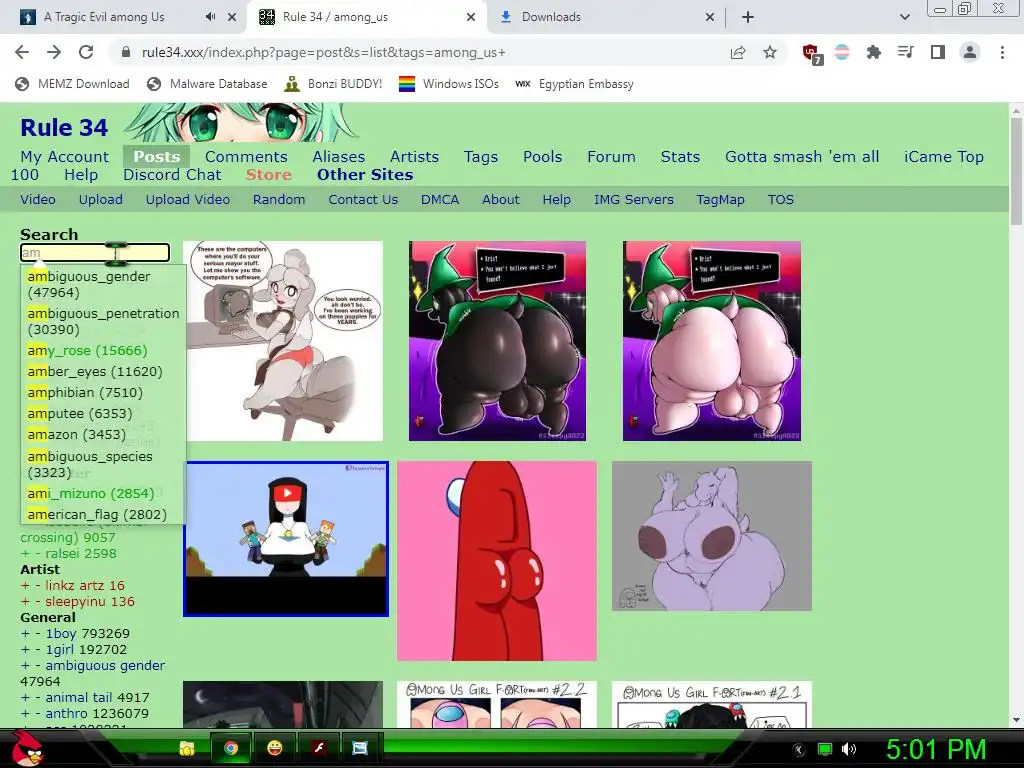Image resolution: width=1024 pixels, height=768 pixels.
Task: Bookmark this page with the star icon
Action: tap(770, 52)
